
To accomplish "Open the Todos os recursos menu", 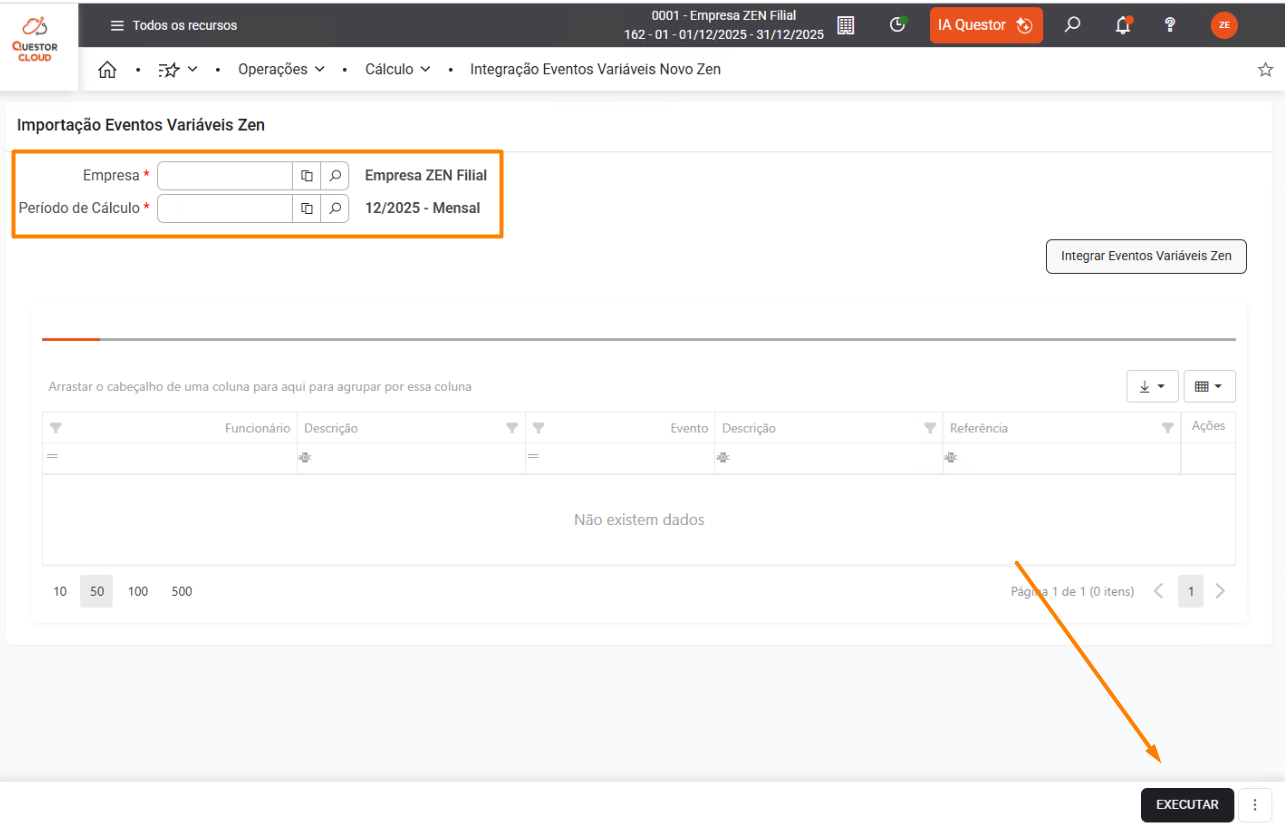I will [174, 25].
